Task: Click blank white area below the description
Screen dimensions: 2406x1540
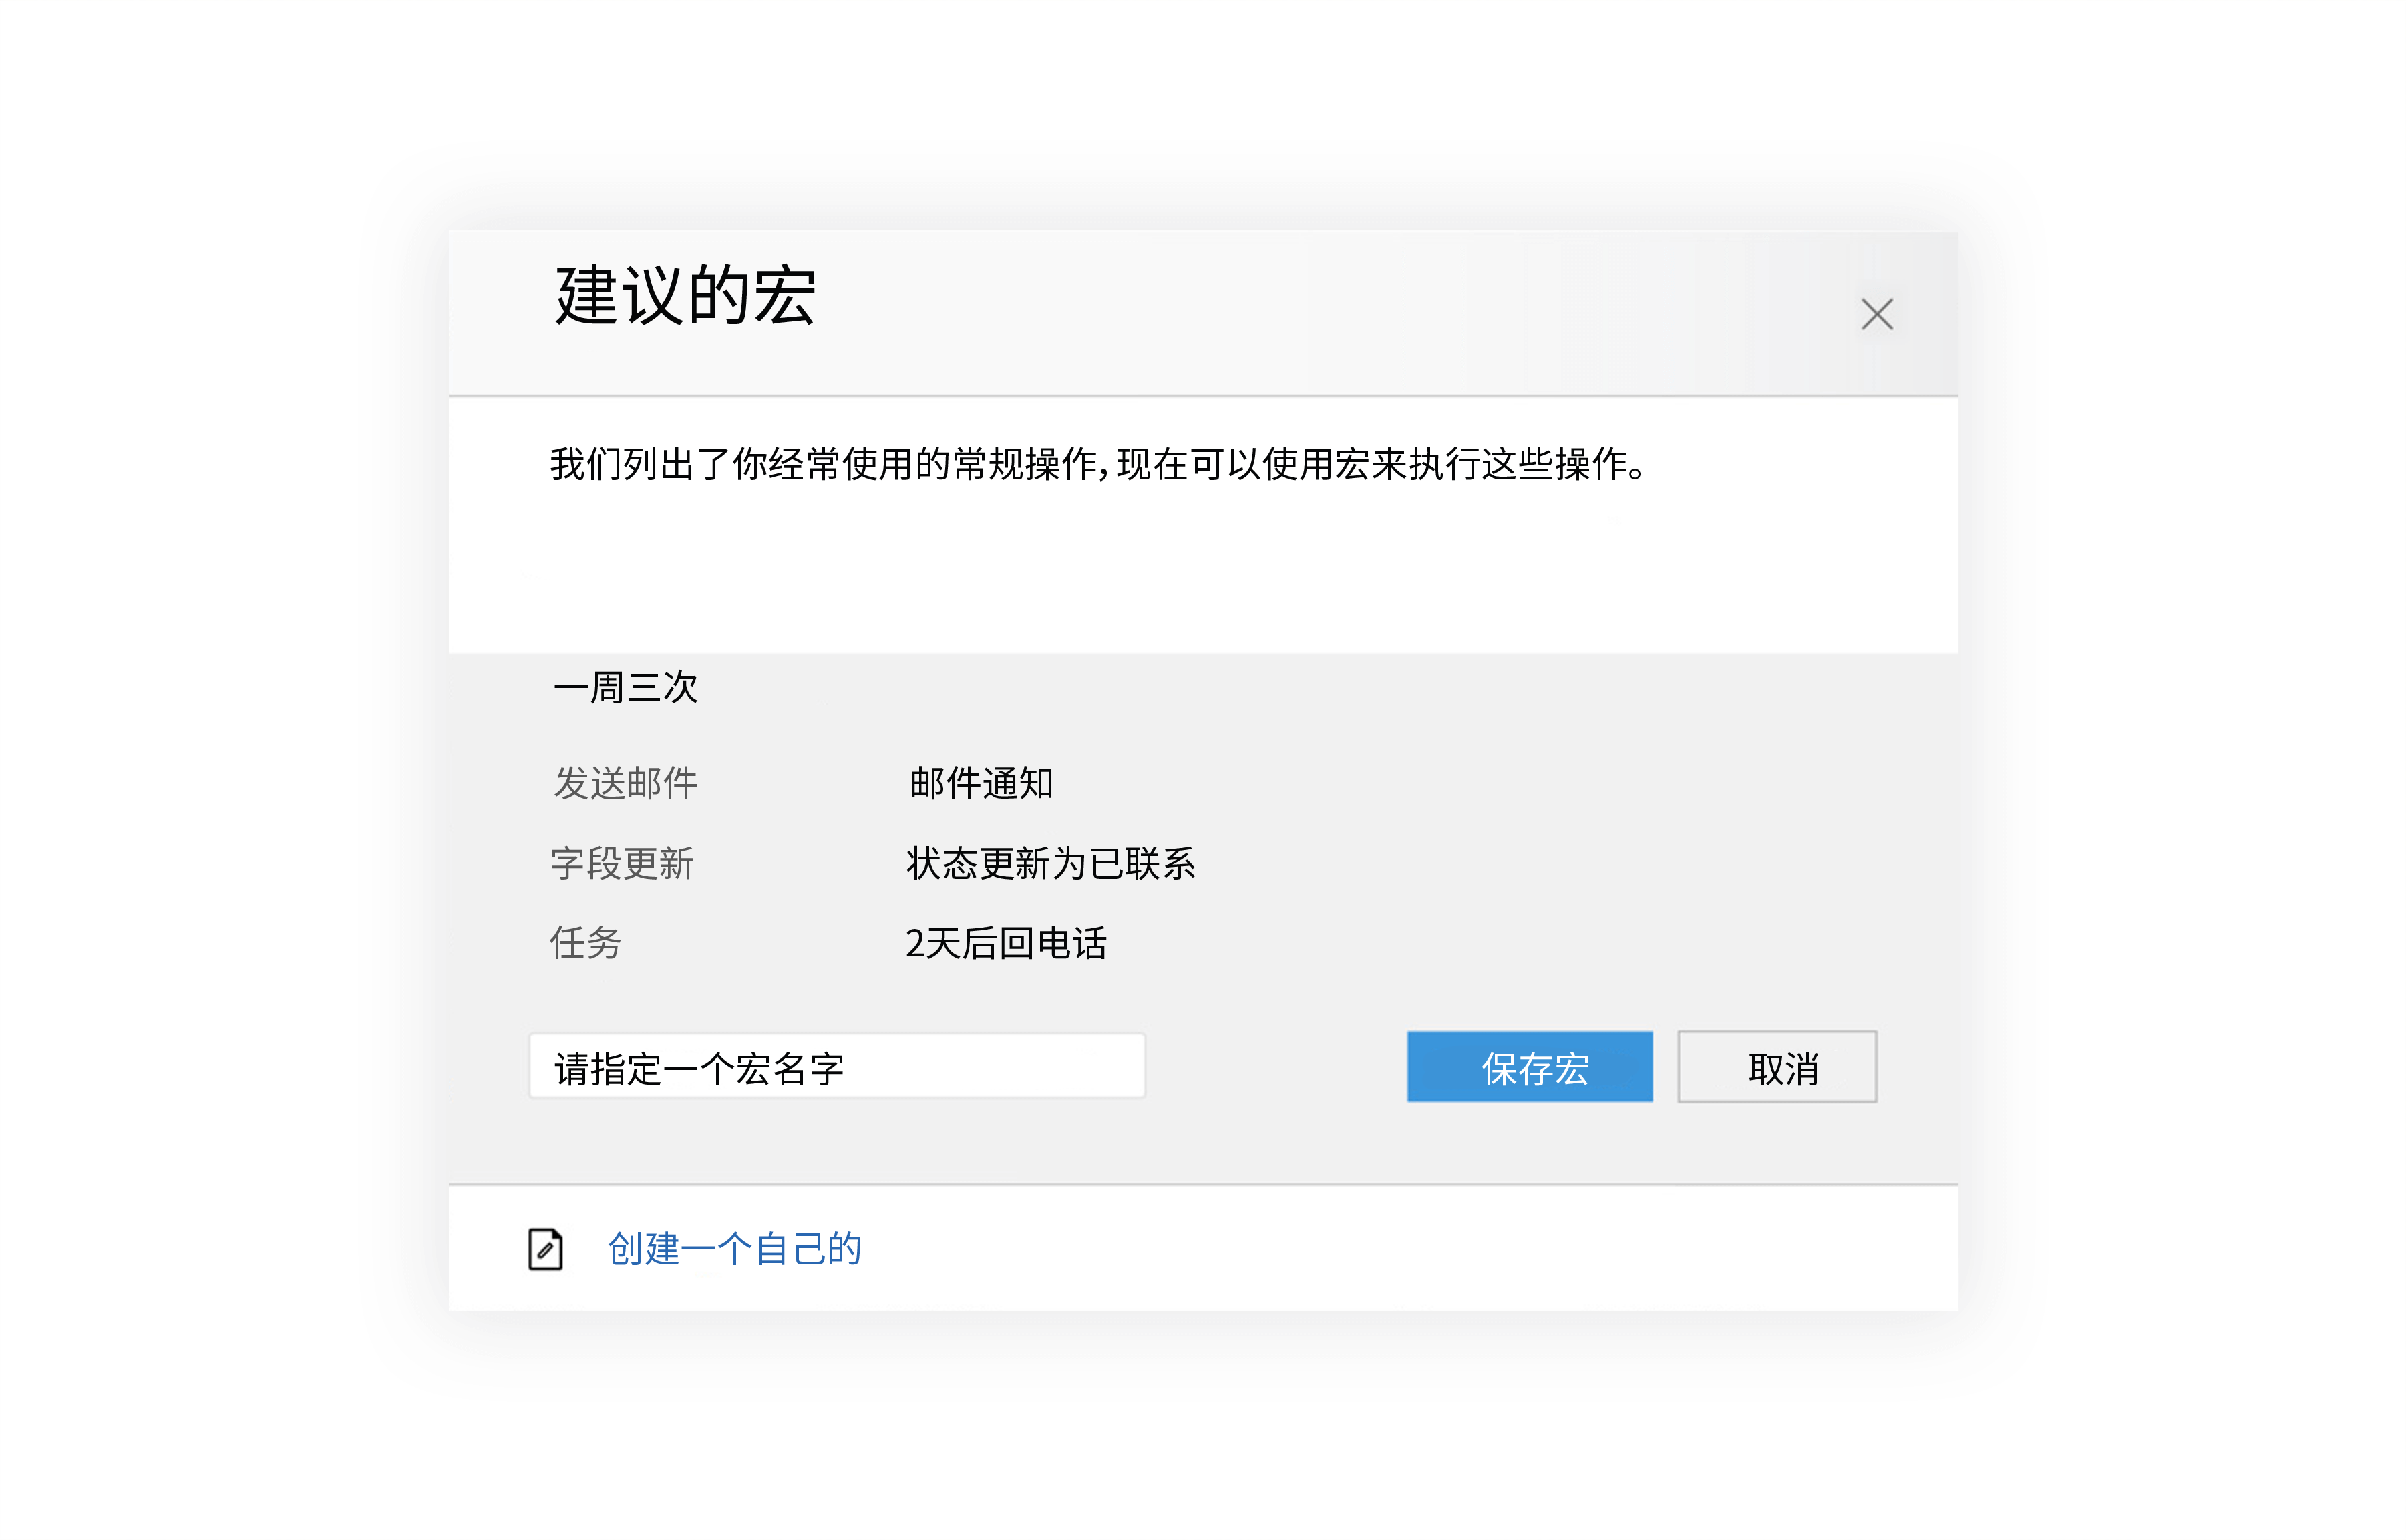Action: tap(1200, 580)
